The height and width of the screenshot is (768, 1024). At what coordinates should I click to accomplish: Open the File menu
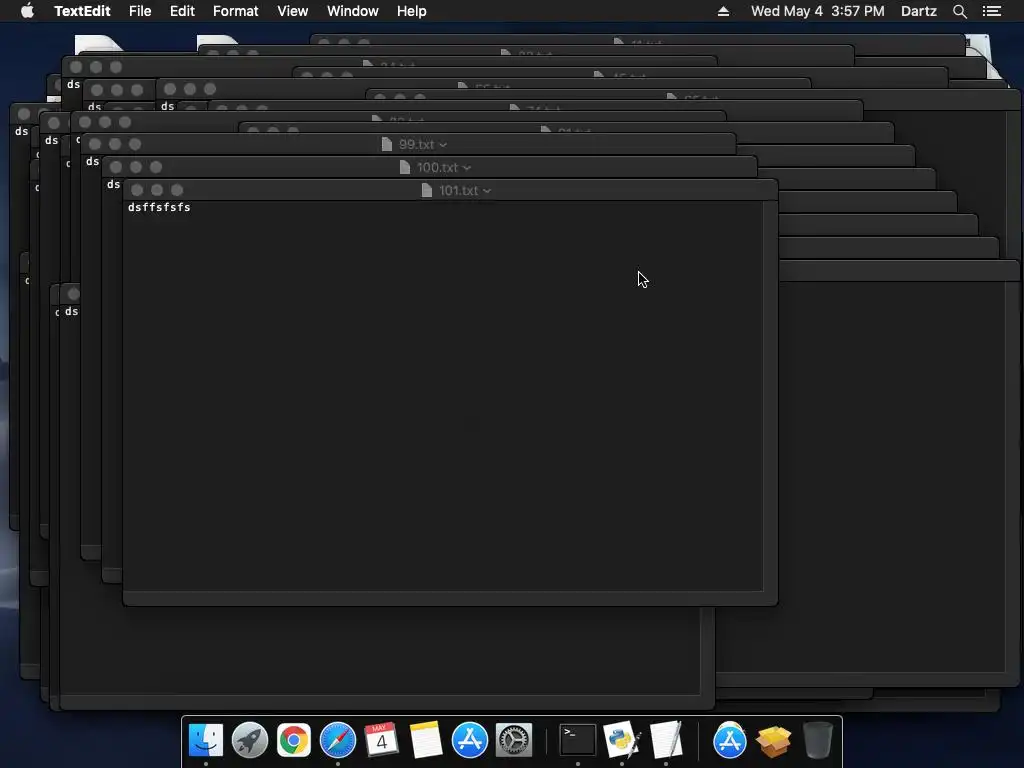coord(140,11)
